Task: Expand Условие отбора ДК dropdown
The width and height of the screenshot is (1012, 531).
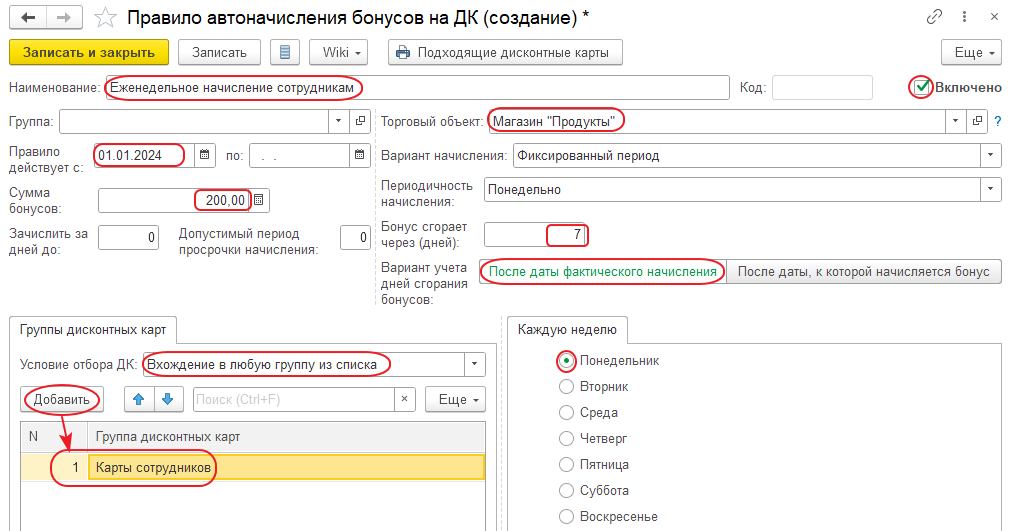Action: pyautogui.click(x=475, y=365)
